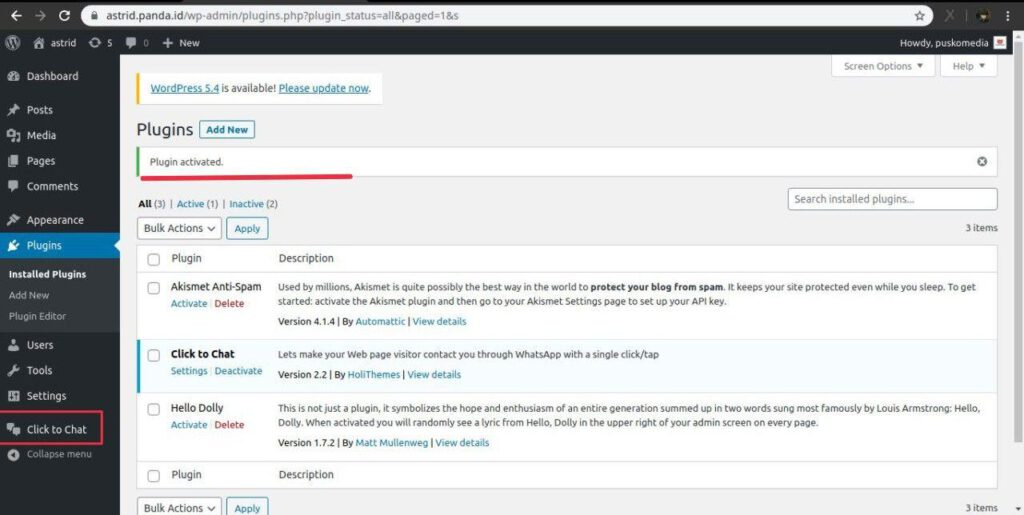Open the Chrome three-dot menu
1024x515 pixels.
(1010, 16)
